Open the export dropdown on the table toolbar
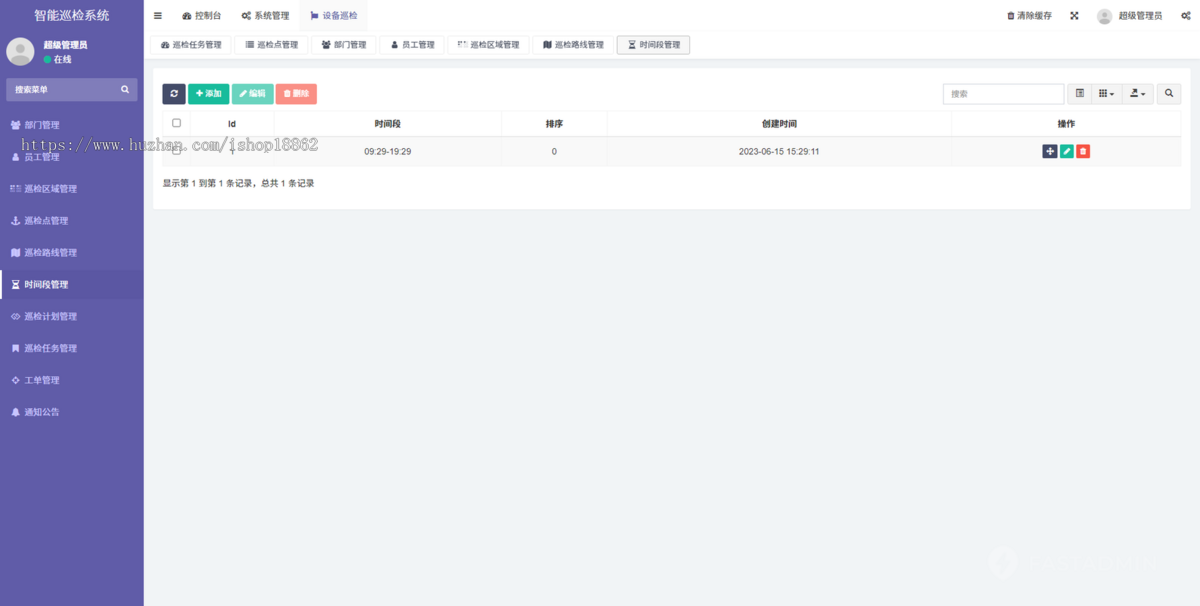The height and width of the screenshot is (606, 1200). point(1136,93)
